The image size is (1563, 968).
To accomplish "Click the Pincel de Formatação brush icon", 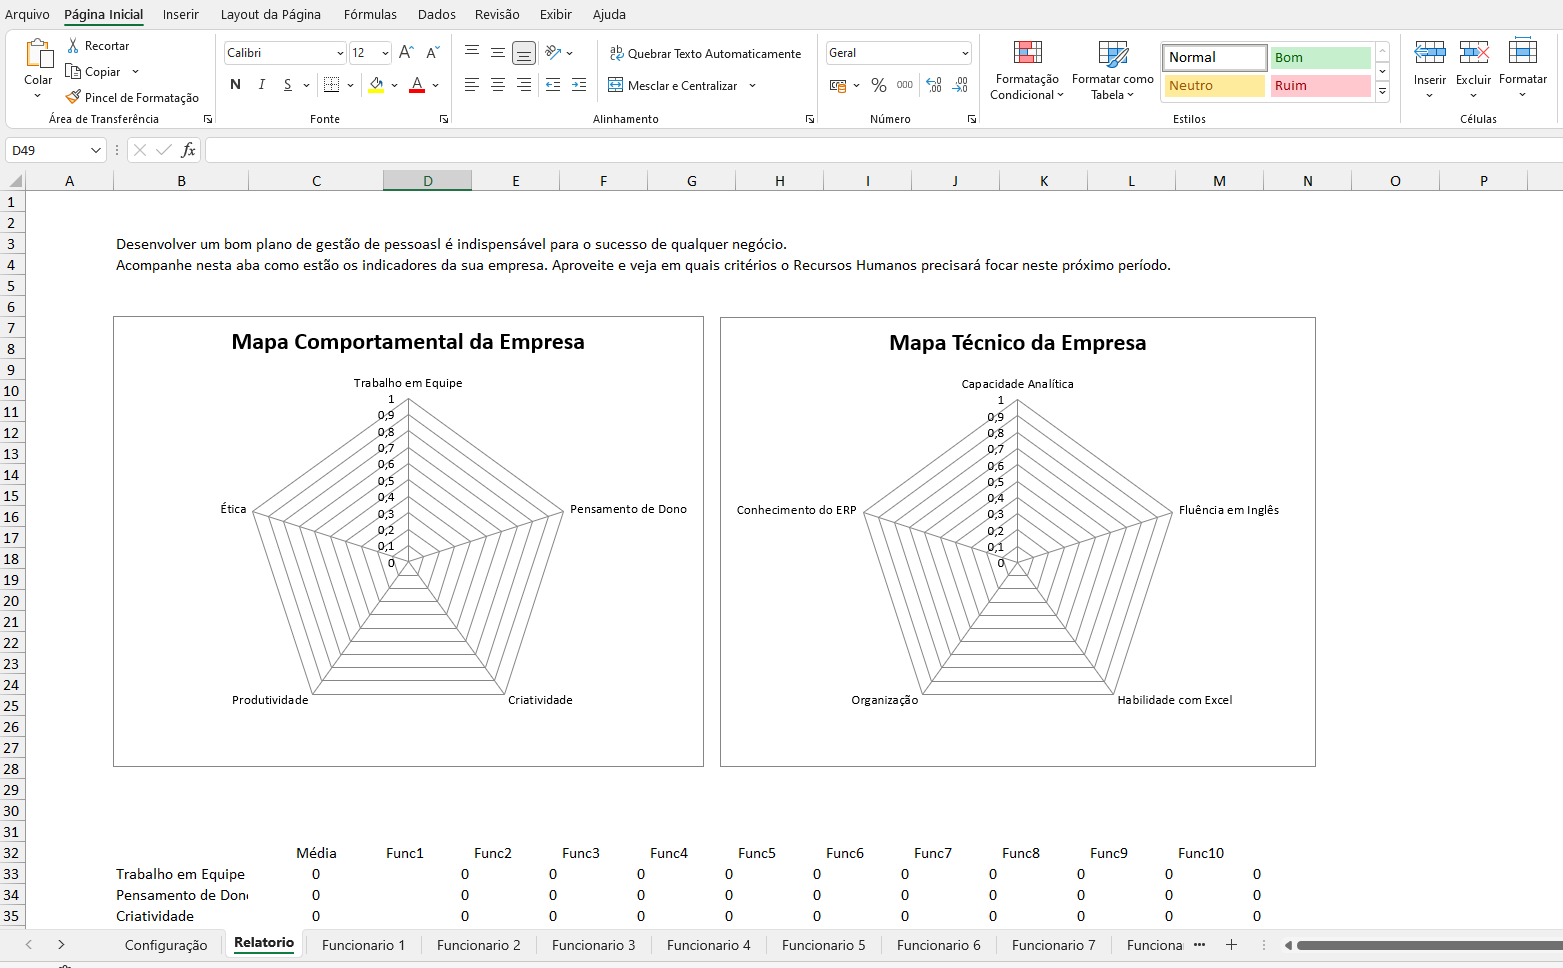I will [73, 97].
